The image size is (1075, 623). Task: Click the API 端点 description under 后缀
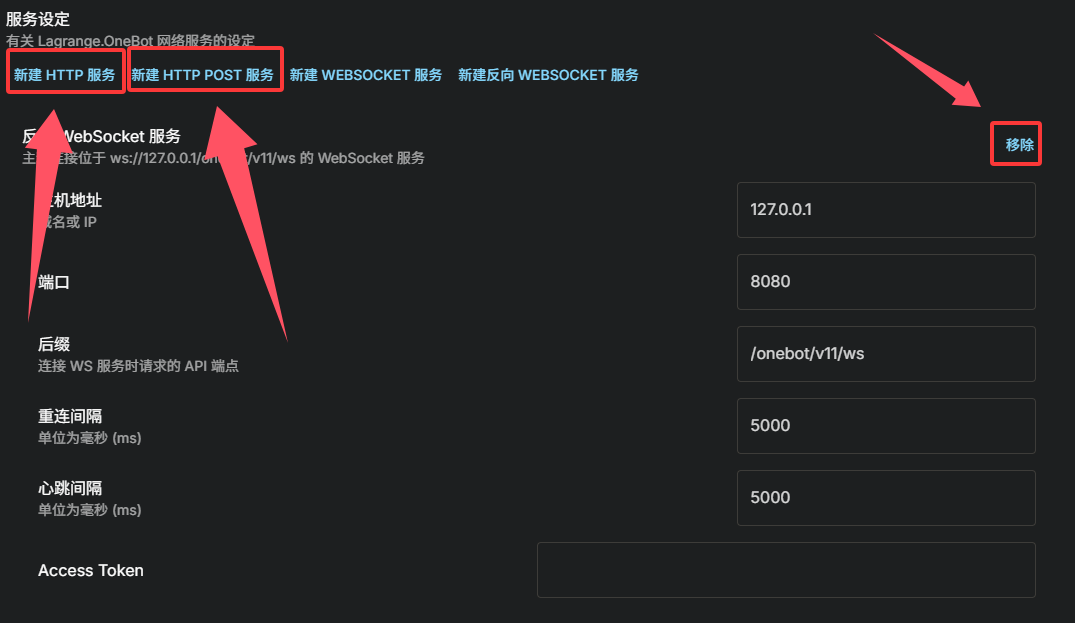click(138, 366)
